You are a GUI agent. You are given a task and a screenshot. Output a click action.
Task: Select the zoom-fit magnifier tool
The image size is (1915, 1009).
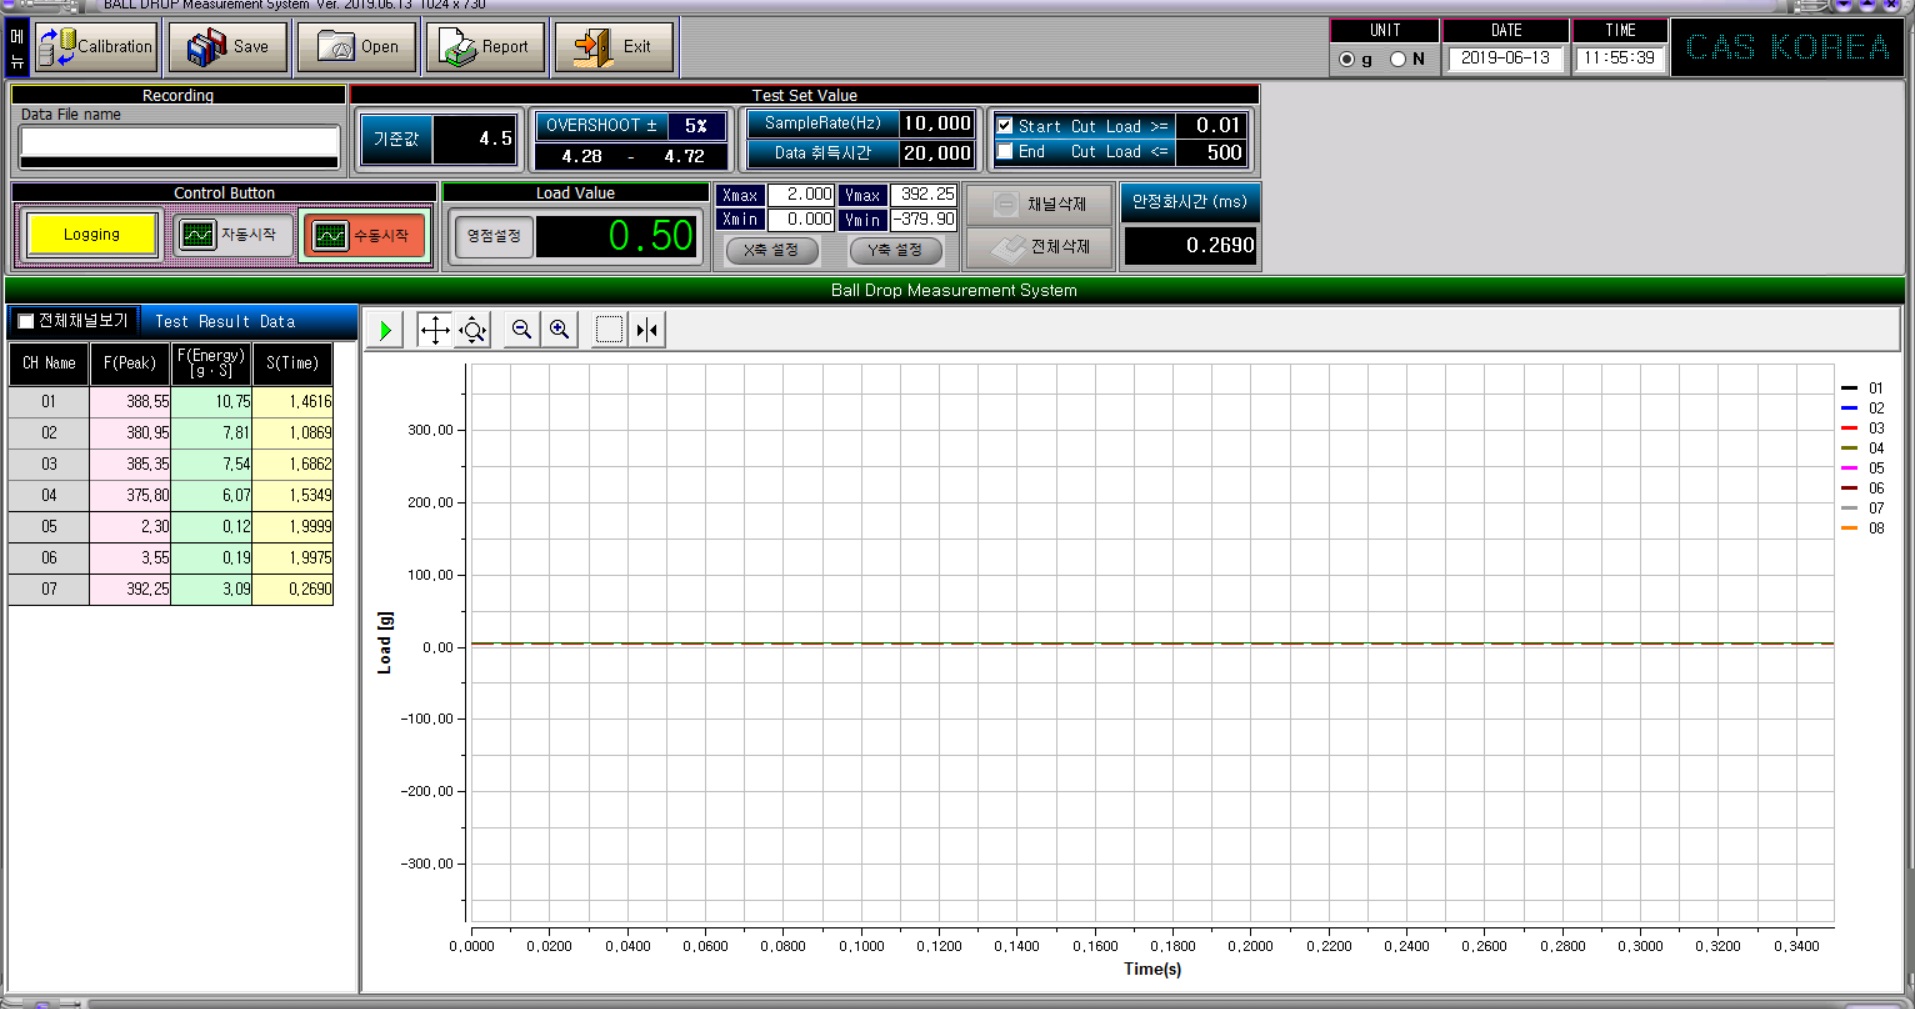point(473,330)
